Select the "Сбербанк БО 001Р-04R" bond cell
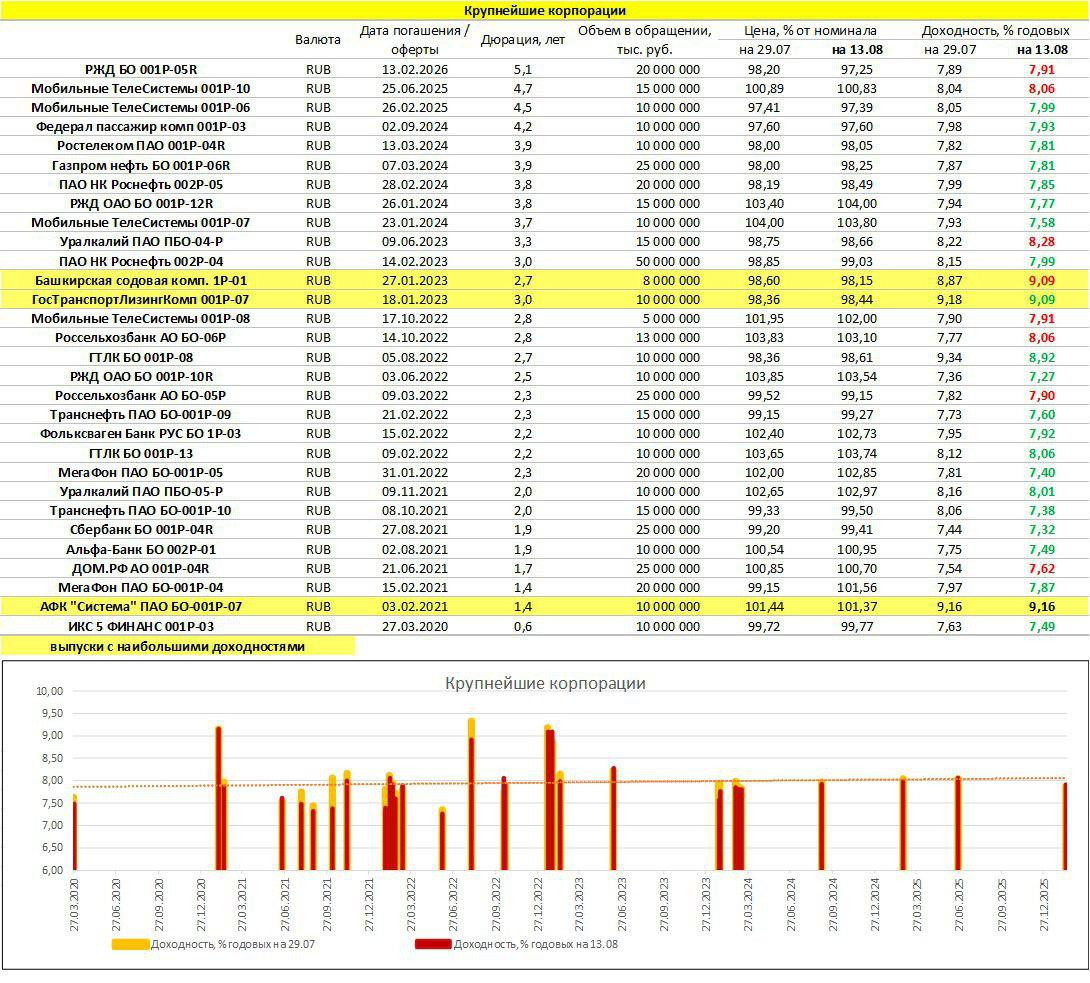 (141, 529)
